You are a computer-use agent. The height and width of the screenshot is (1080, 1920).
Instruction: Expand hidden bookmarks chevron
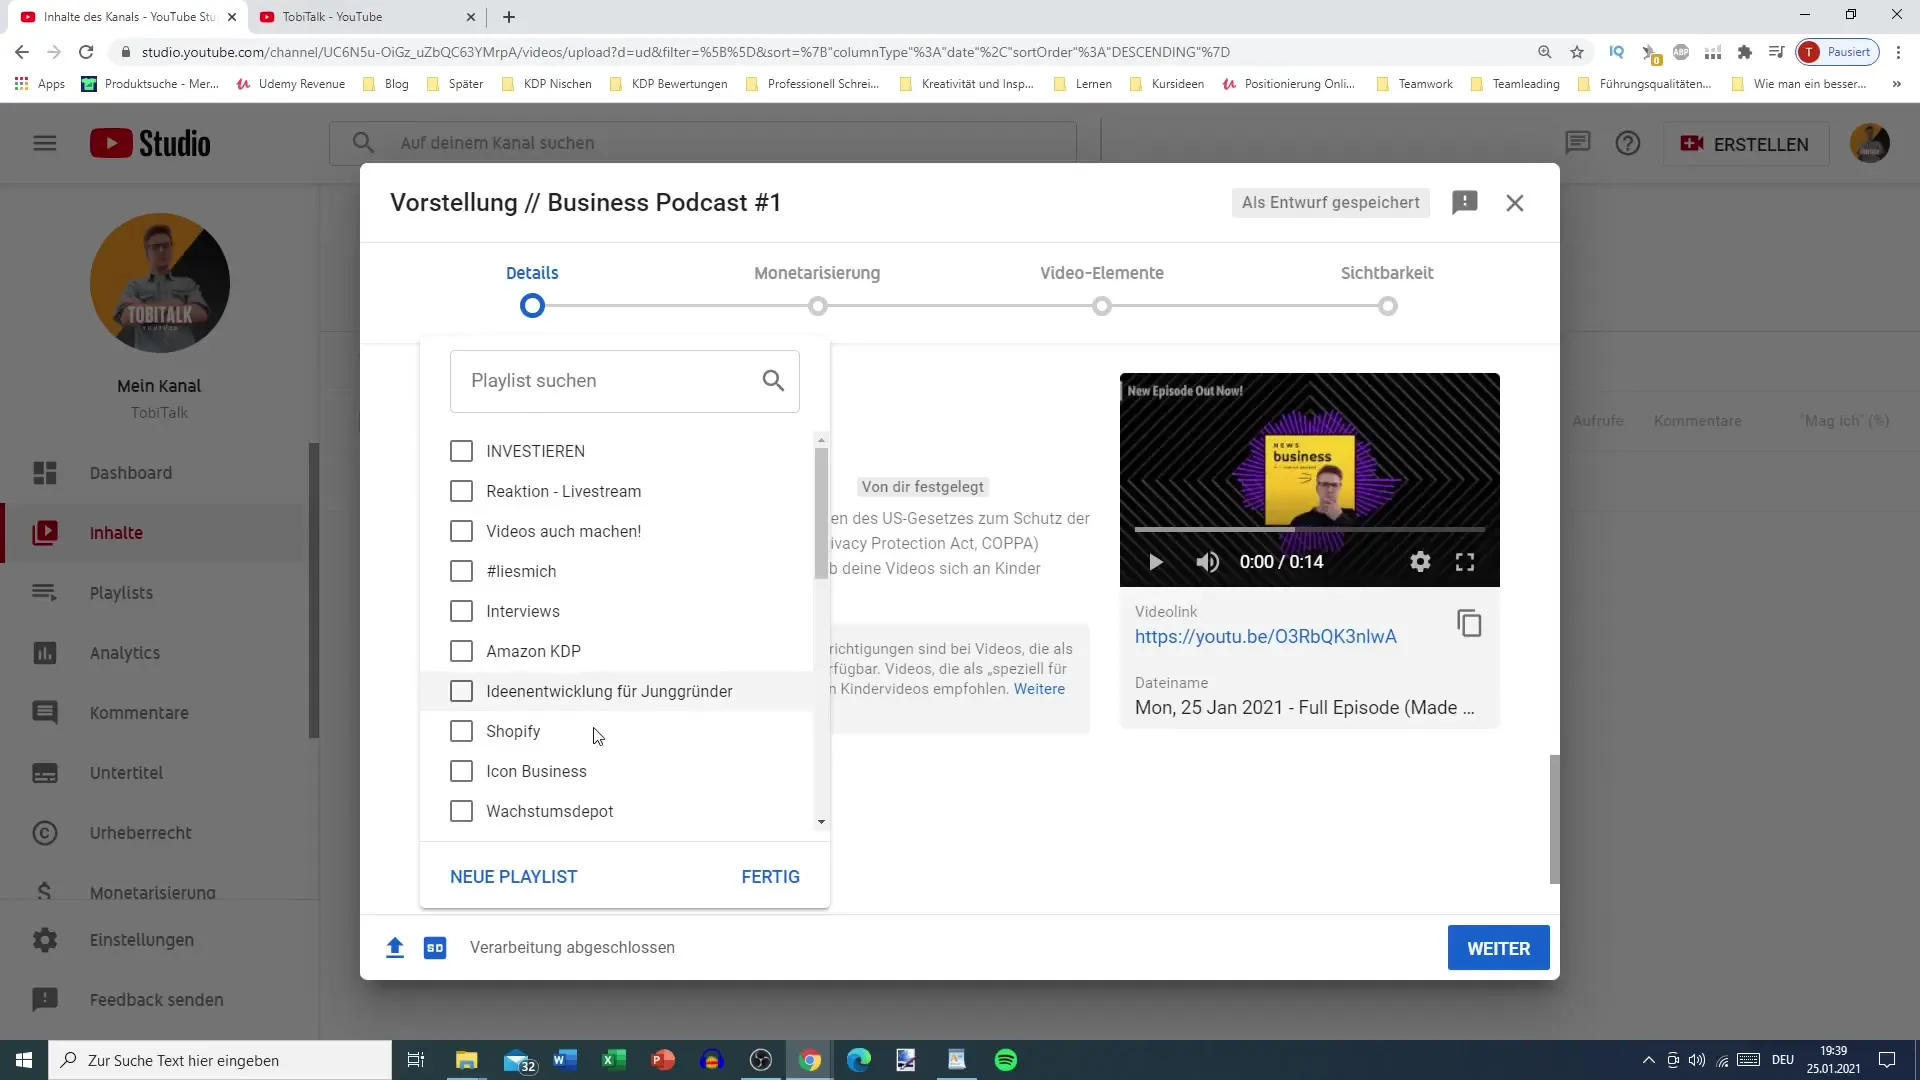pos(1896,84)
